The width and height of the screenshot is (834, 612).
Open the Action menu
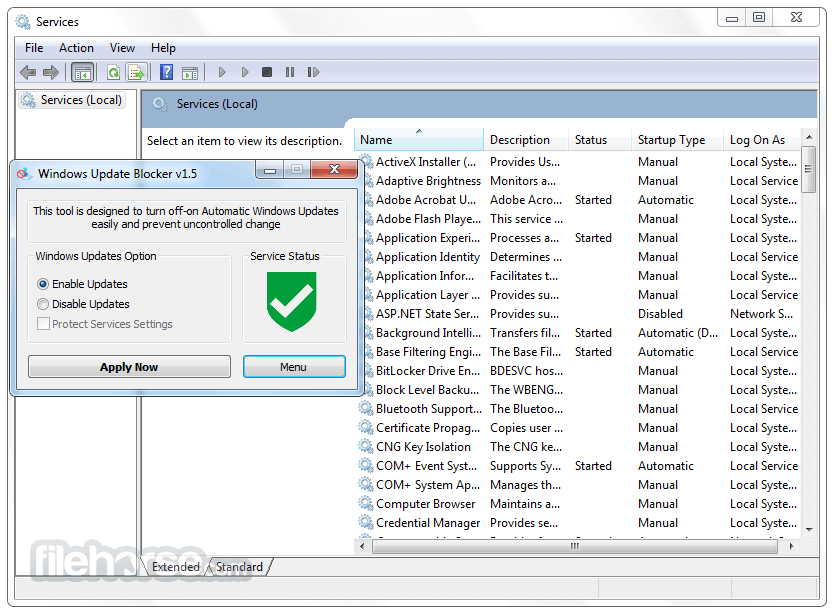pyautogui.click(x=76, y=48)
